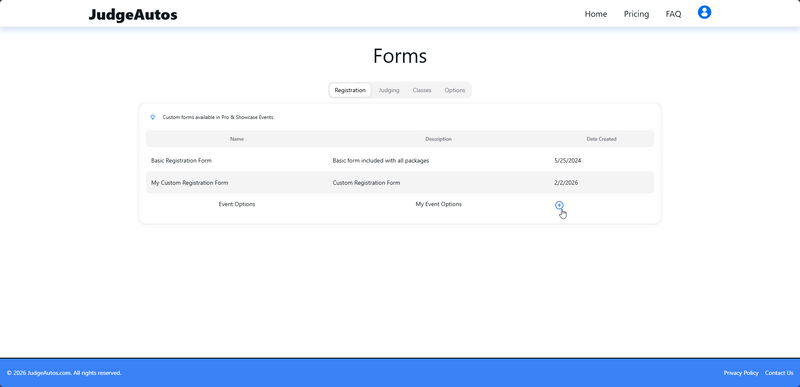Click the Date Created column header

coord(601,139)
